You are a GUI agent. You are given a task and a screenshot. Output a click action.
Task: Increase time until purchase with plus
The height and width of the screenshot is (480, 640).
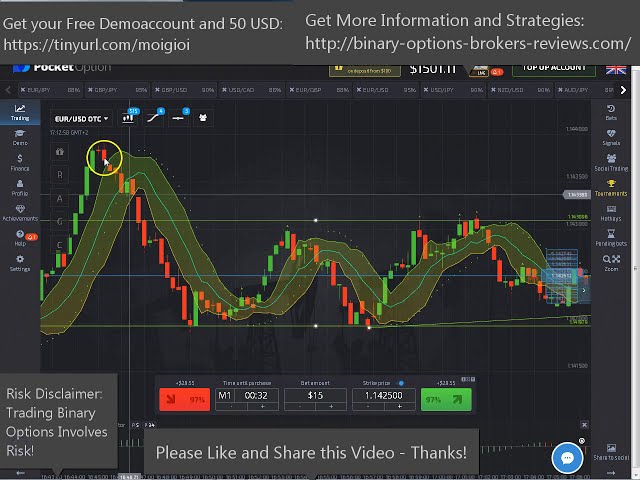pos(262,407)
